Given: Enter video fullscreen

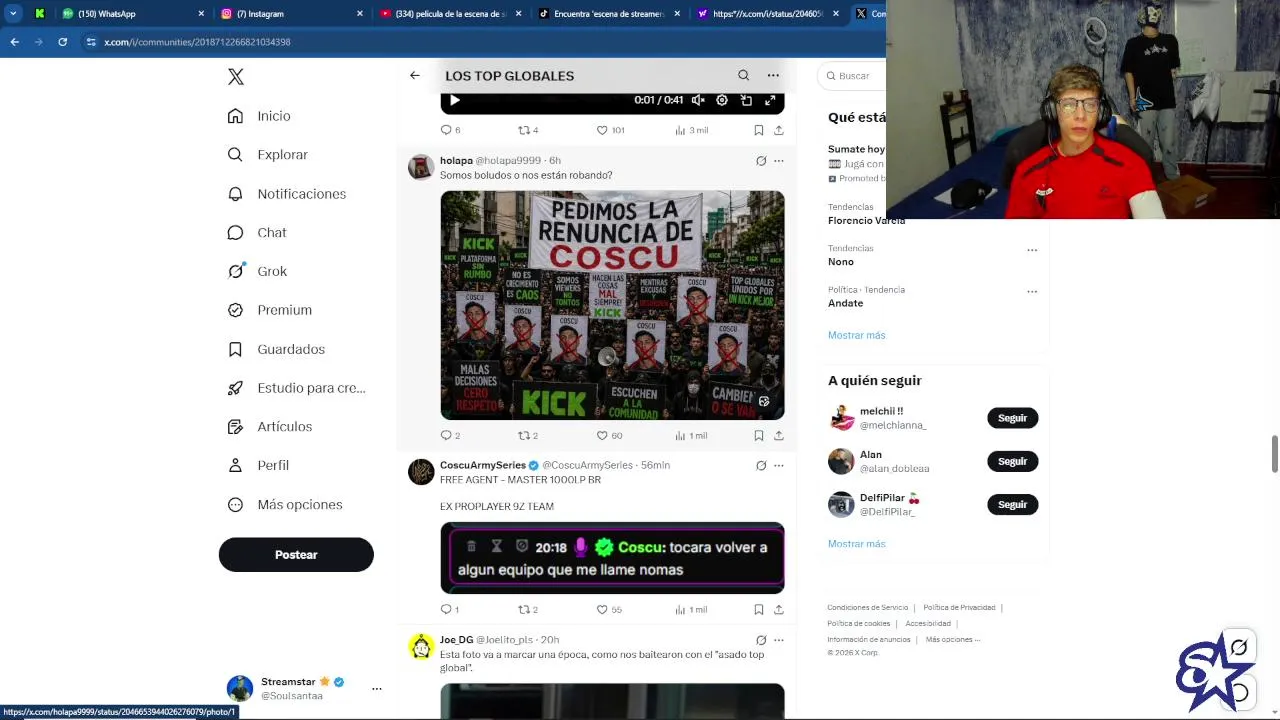Looking at the screenshot, I should pos(770,100).
